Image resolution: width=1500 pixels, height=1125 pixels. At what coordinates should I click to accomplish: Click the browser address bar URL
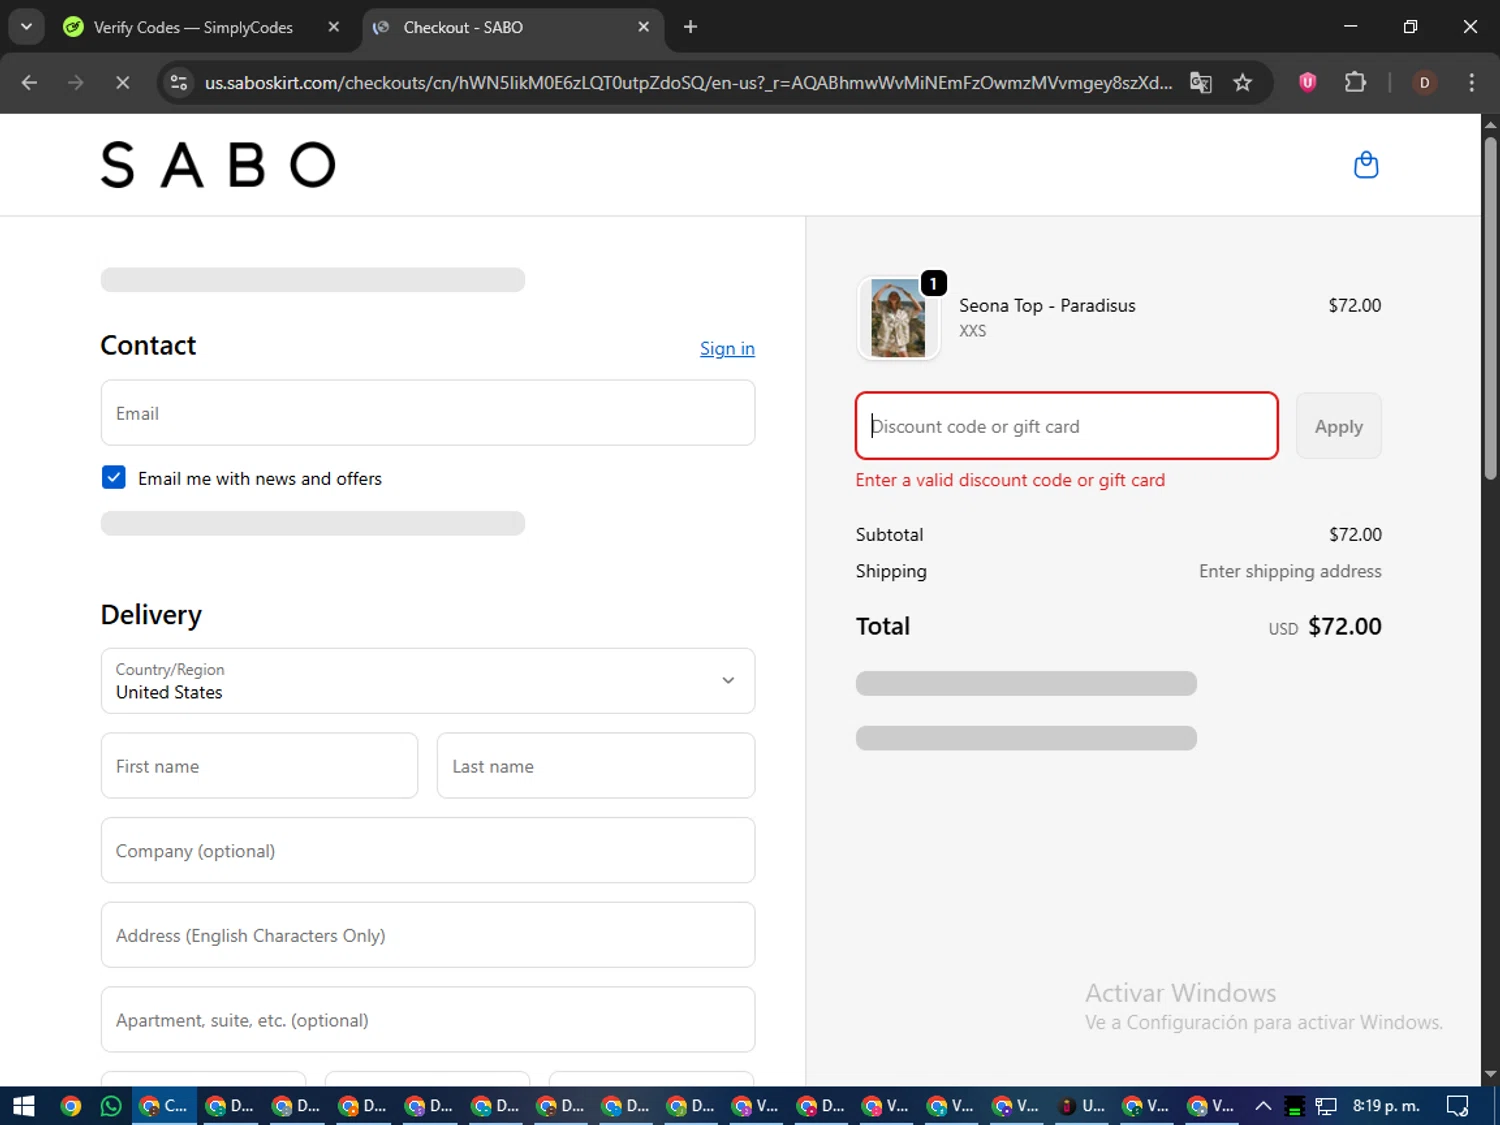tap(688, 83)
